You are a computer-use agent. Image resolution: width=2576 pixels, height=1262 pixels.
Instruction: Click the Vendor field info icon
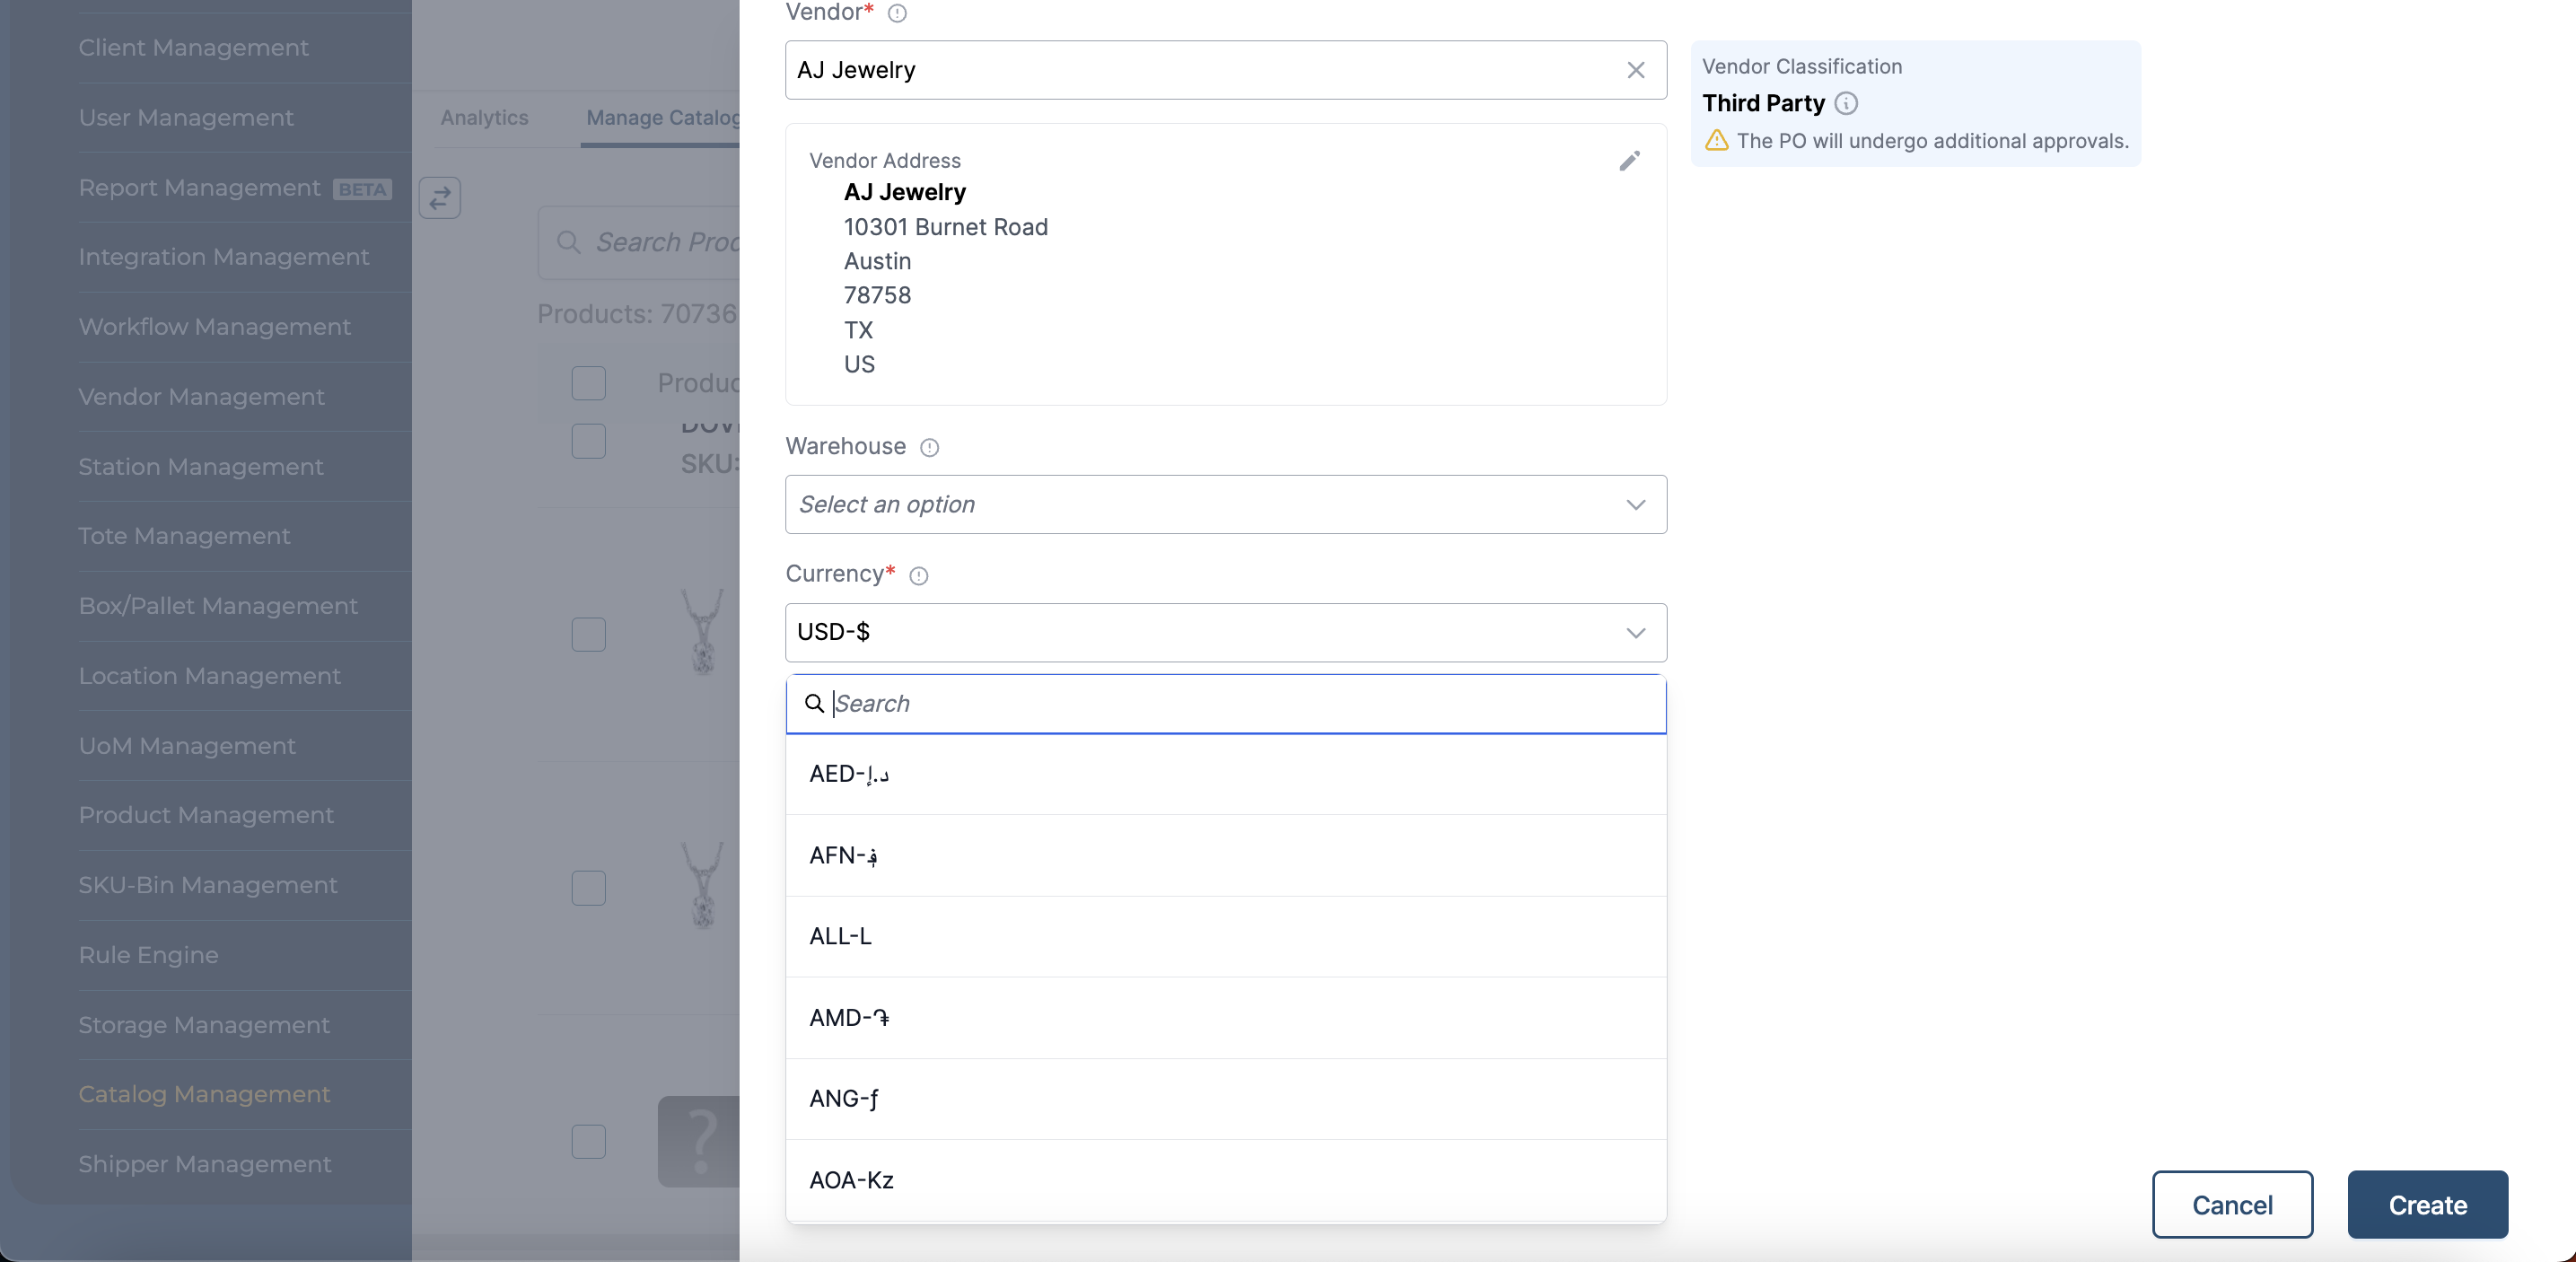point(897,13)
